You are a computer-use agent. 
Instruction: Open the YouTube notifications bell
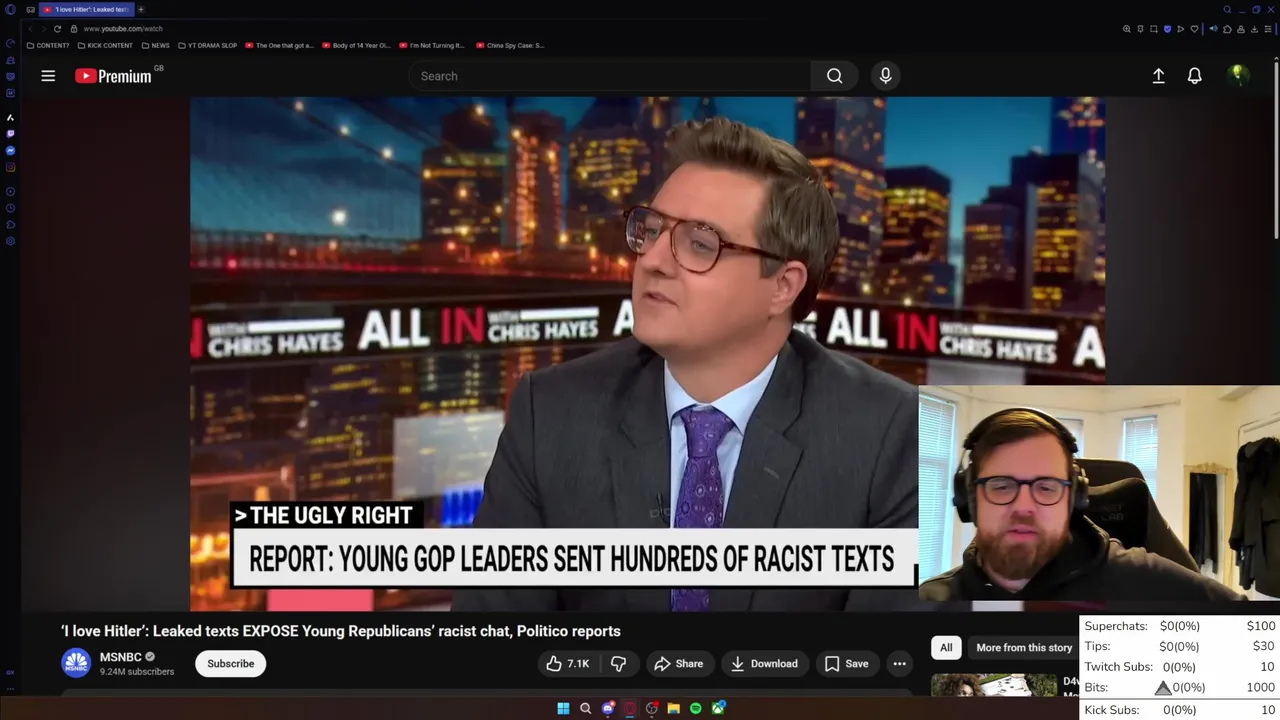(x=1194, y=76)
